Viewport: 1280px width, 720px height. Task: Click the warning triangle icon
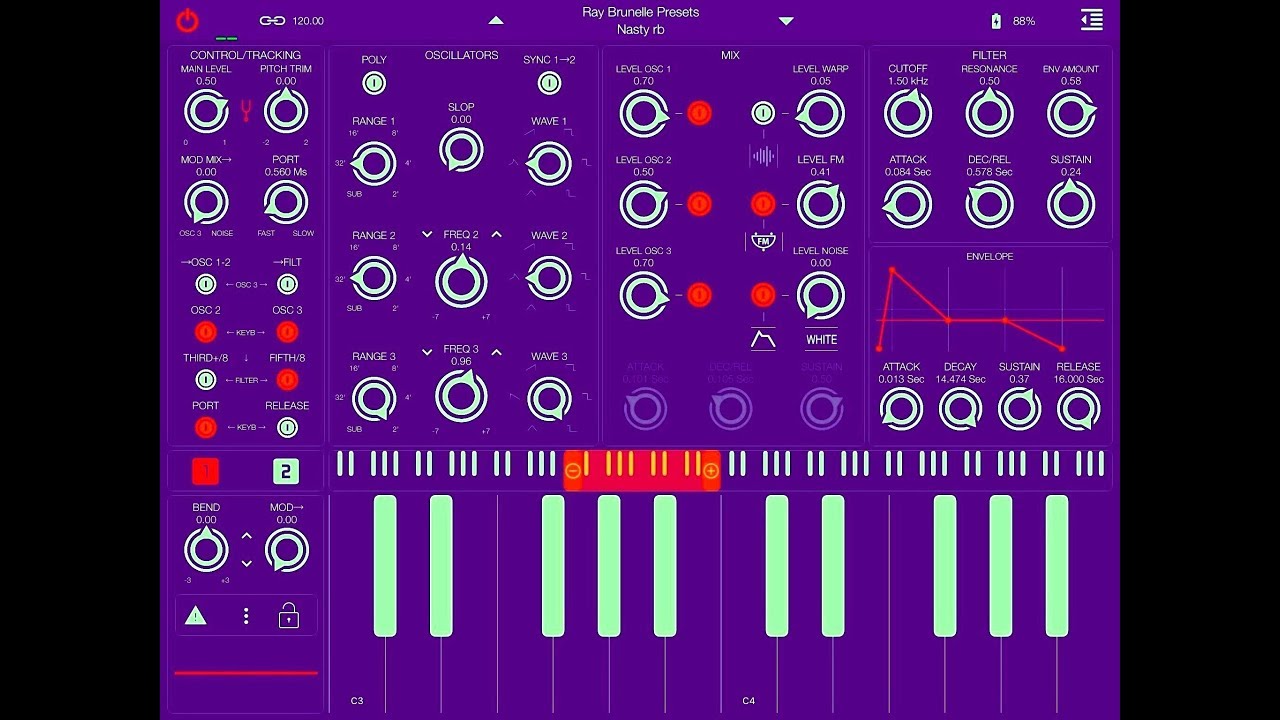coord(196,616)
